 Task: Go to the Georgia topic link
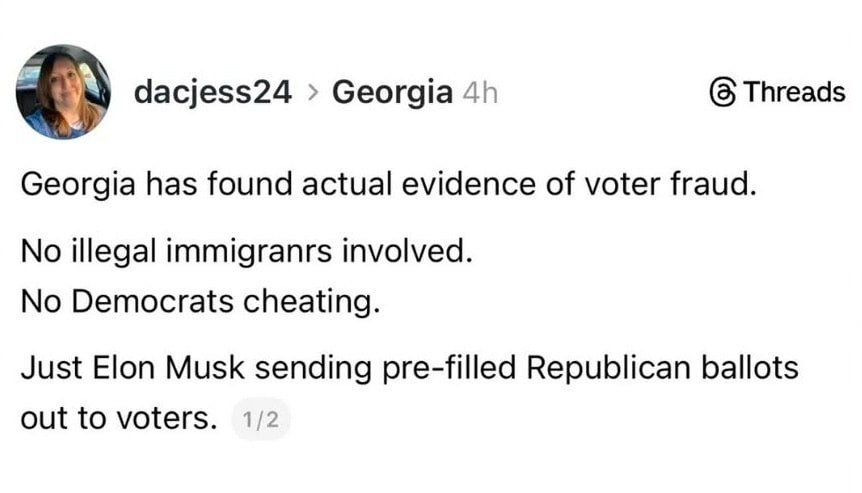391,93
